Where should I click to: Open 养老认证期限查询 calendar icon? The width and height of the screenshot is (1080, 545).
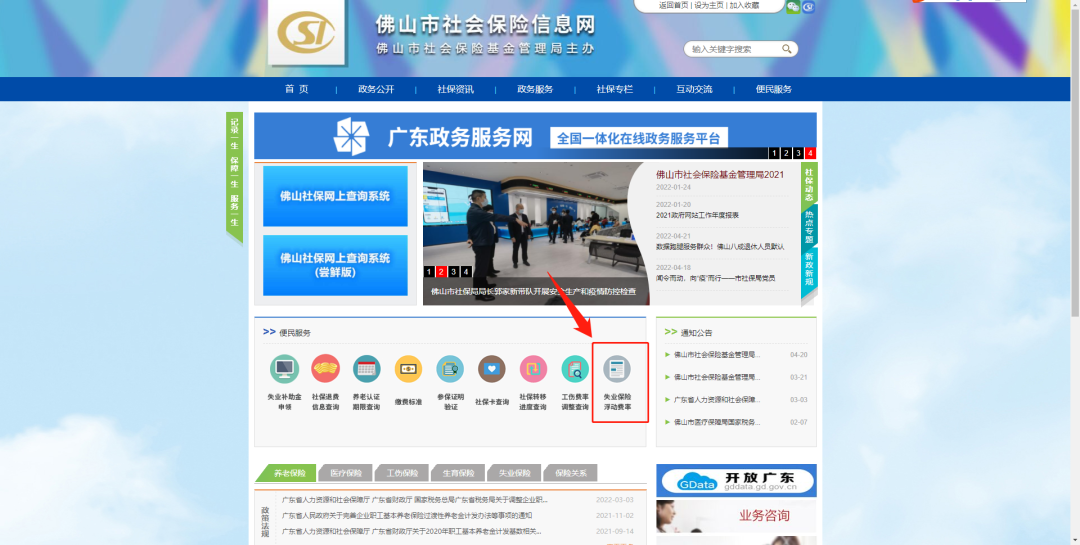pyautogui.click(x=366, y=369)
